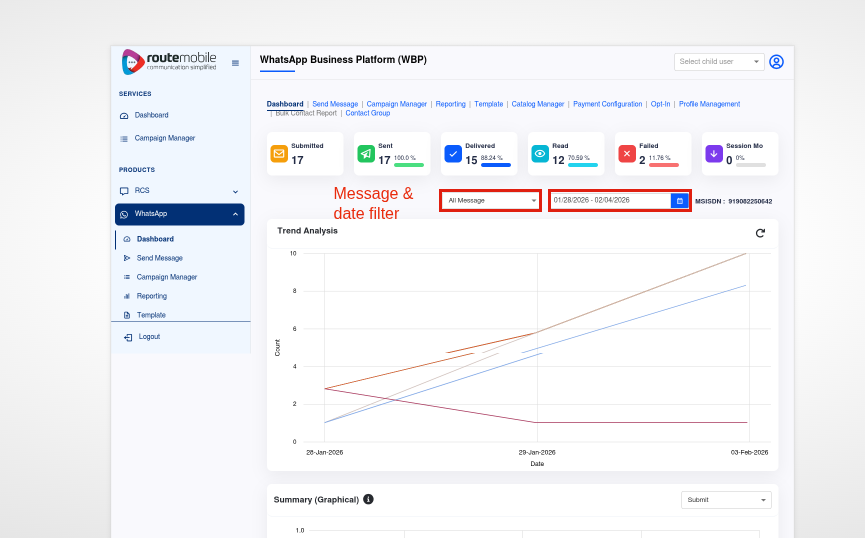Open the Contact Group link
The image size is (865, 538).
[367, 113]
